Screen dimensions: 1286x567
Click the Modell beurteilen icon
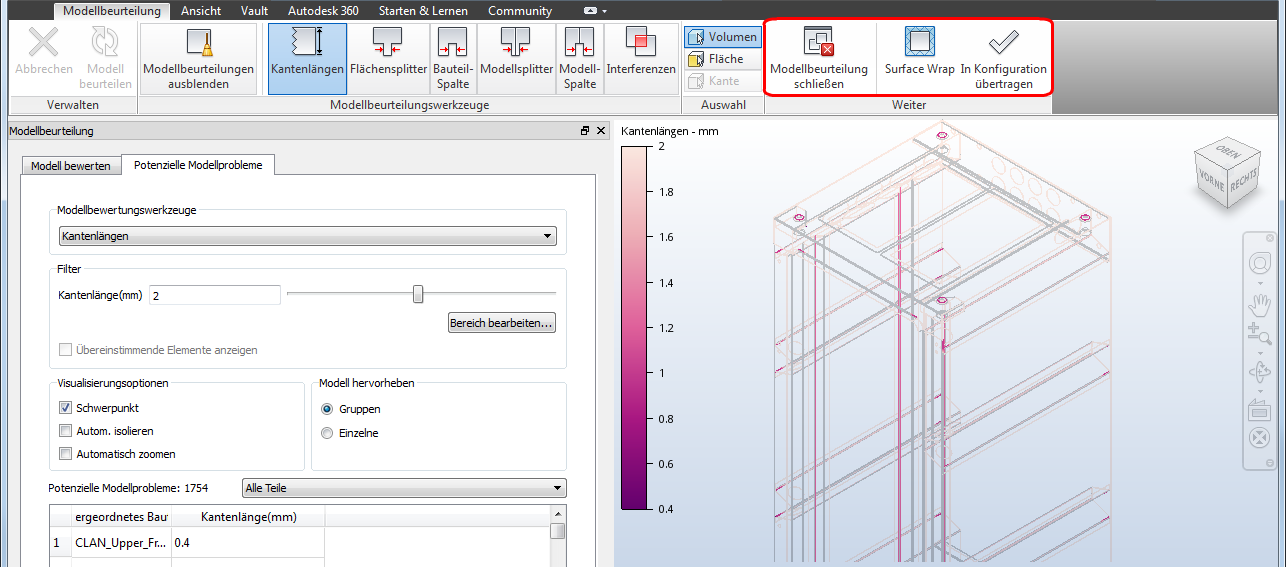click(105, 43)
